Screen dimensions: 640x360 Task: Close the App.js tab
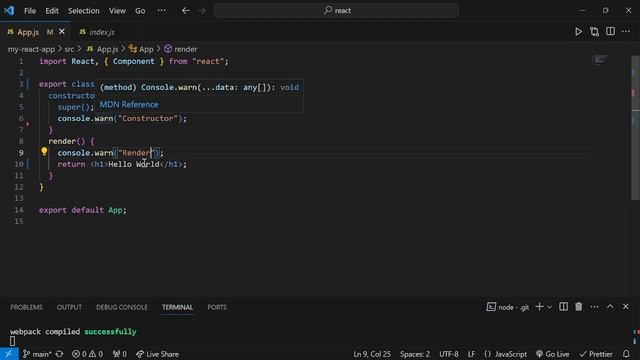(62, 31)
